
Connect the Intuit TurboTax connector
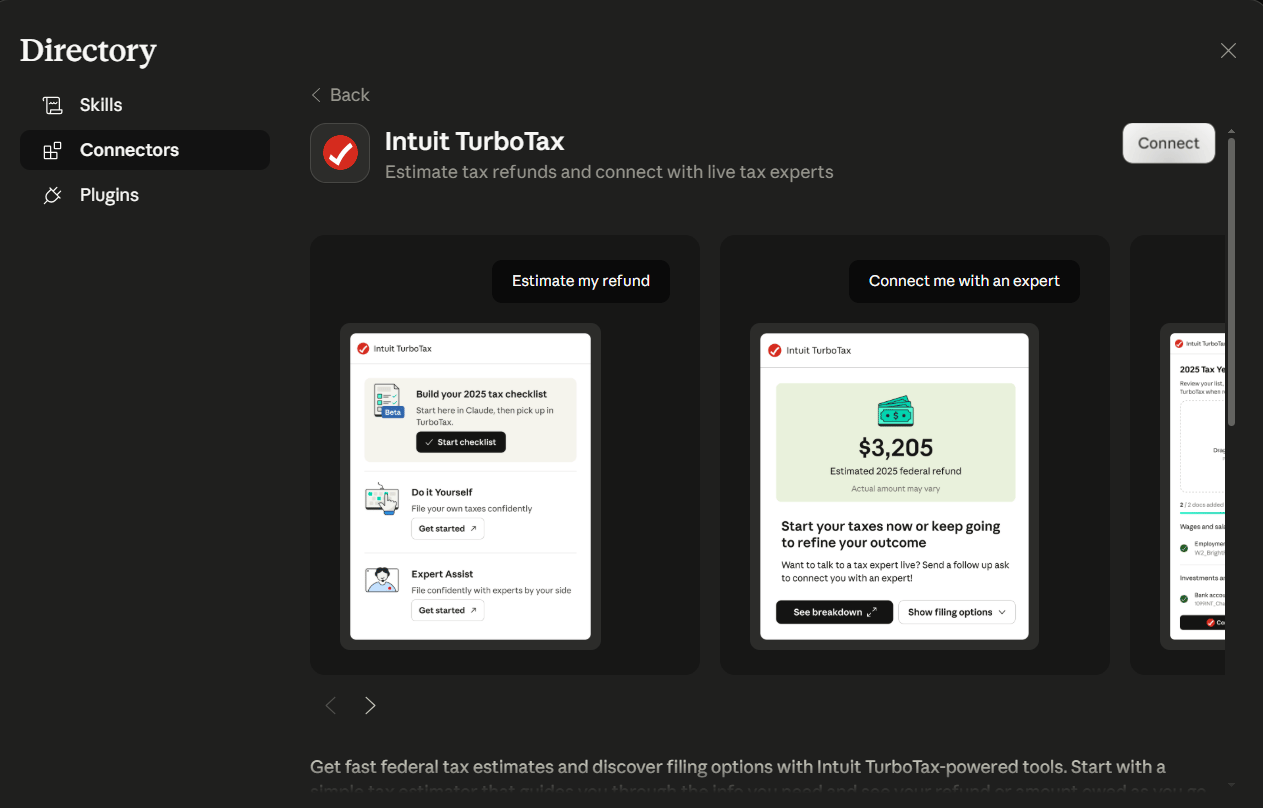coord(1168,143)
